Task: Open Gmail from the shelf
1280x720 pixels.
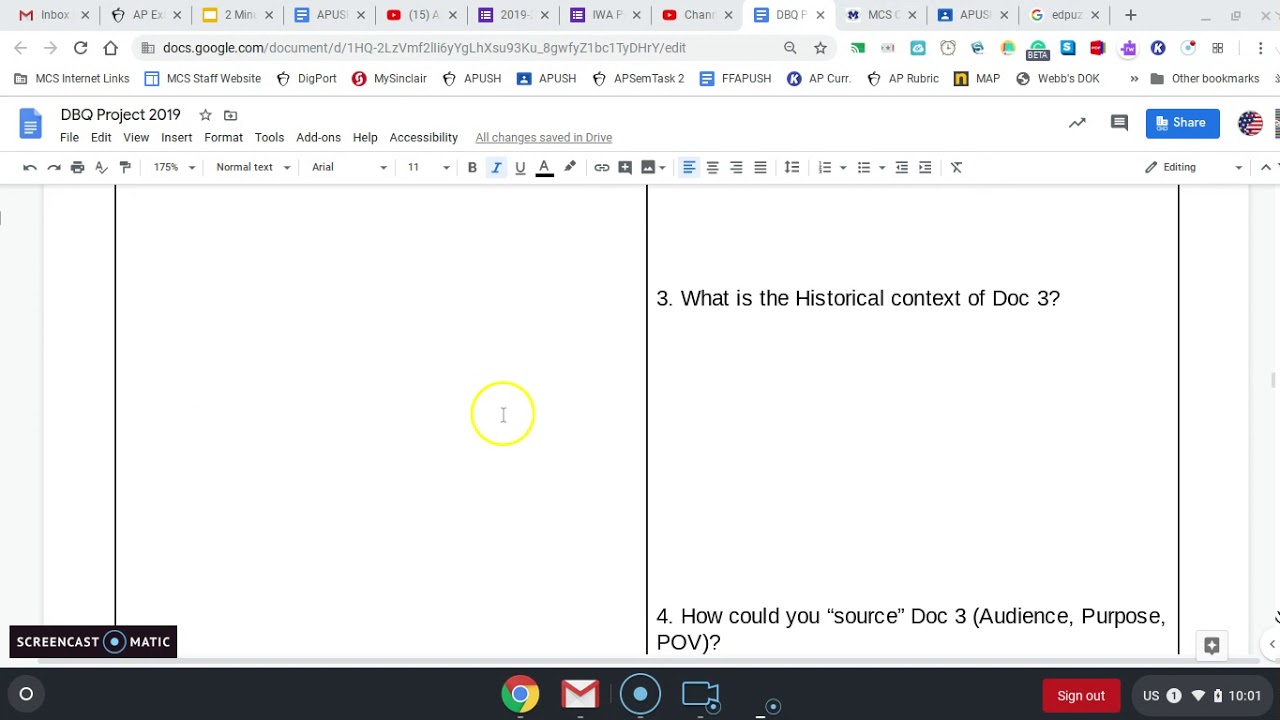Action: pyautogui.click(x=580, y=694)
